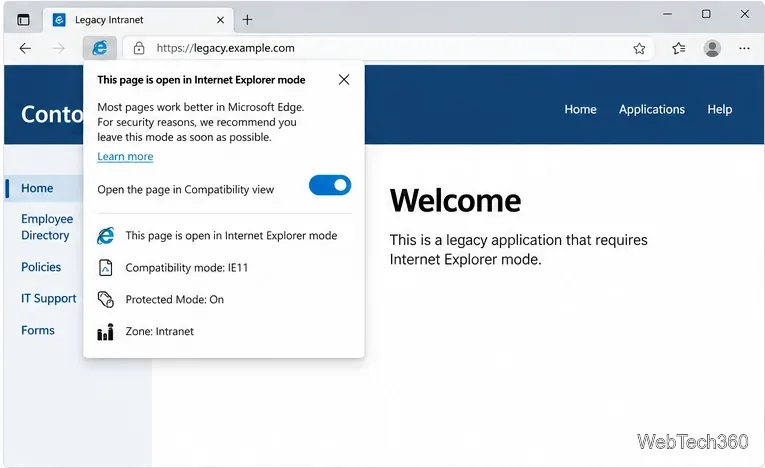View site info via lock icon
The image size is (765, 468).
(139, 48)
